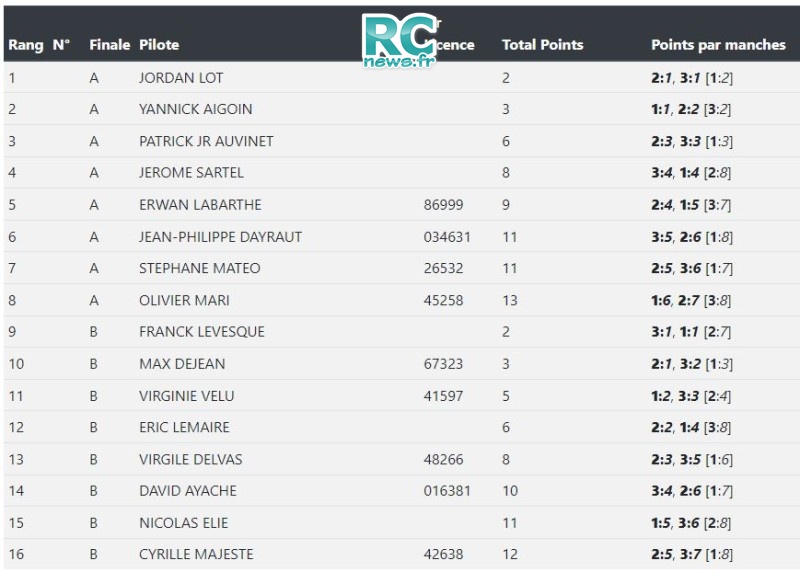Click PATRICK JR AUVINET row name
This screenshot has height=572, width=800.
tap(206, 141)
